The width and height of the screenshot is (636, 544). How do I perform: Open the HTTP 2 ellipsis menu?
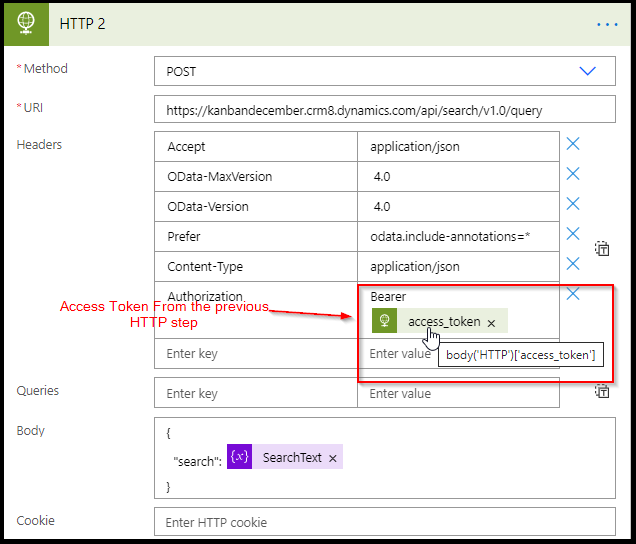(x=607, y=24)
